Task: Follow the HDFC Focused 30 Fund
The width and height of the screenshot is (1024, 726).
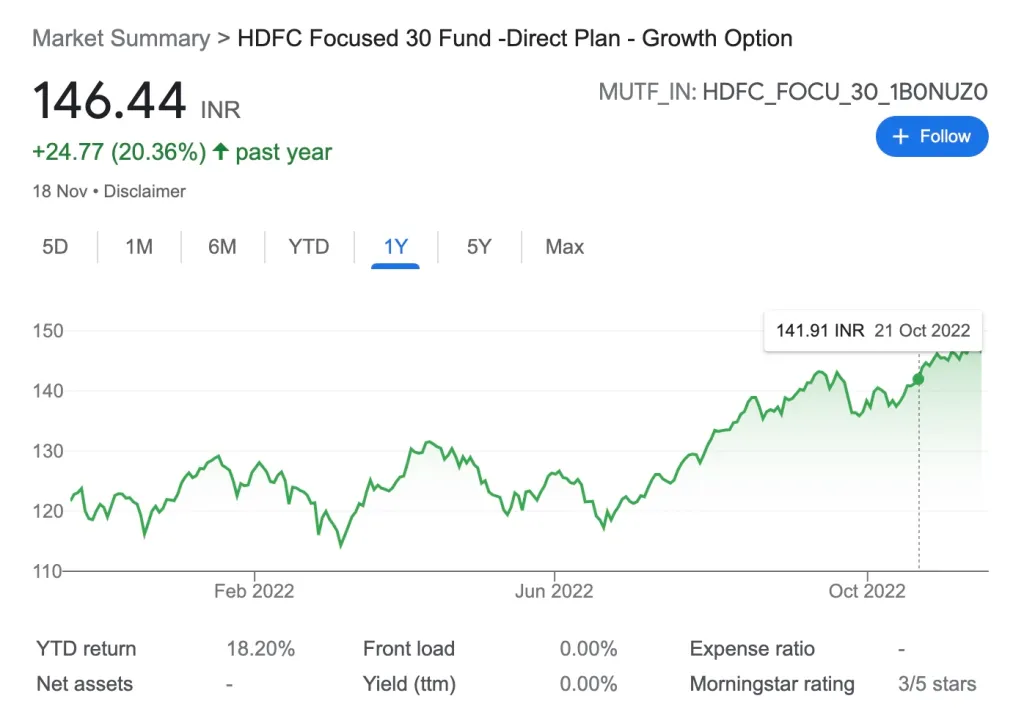Action: tap(931, 137)
